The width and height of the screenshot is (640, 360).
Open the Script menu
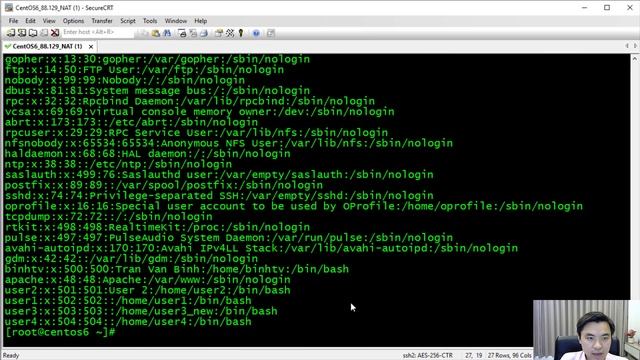[x=128, y=21]
